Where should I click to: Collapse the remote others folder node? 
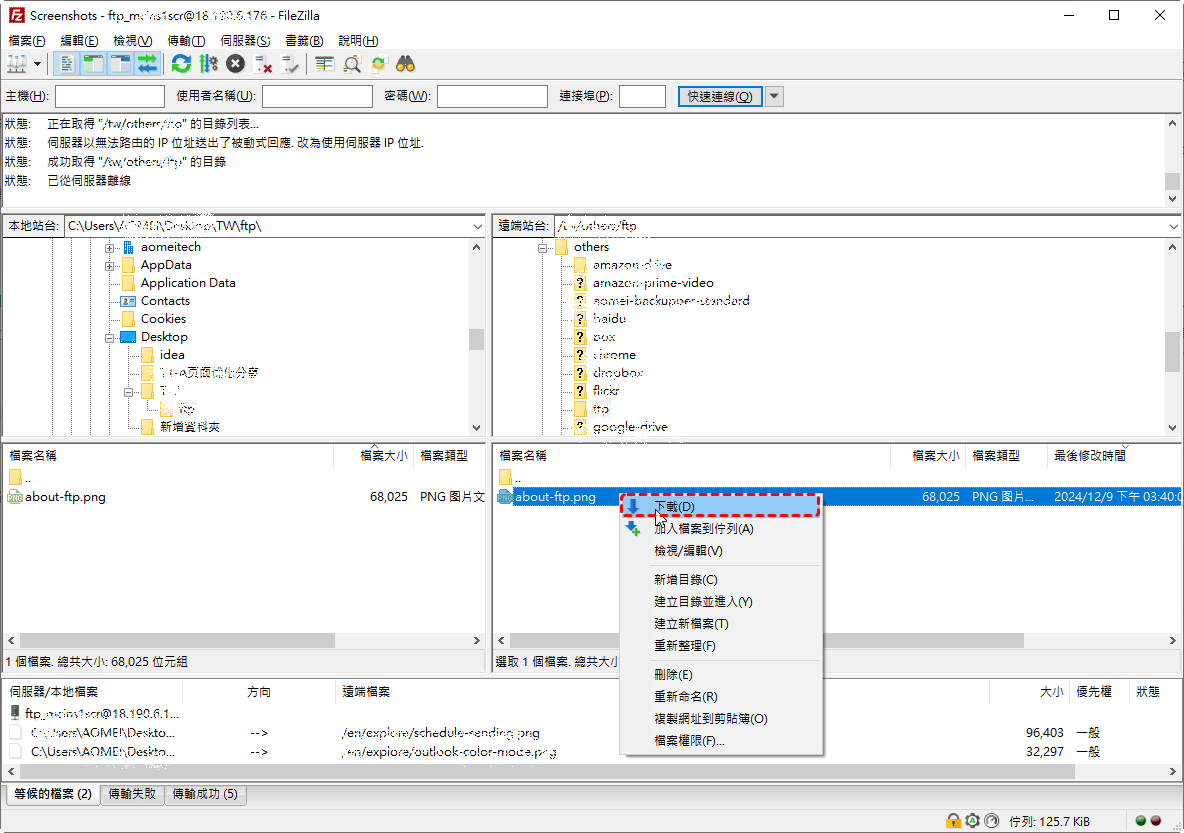(542, 248)
